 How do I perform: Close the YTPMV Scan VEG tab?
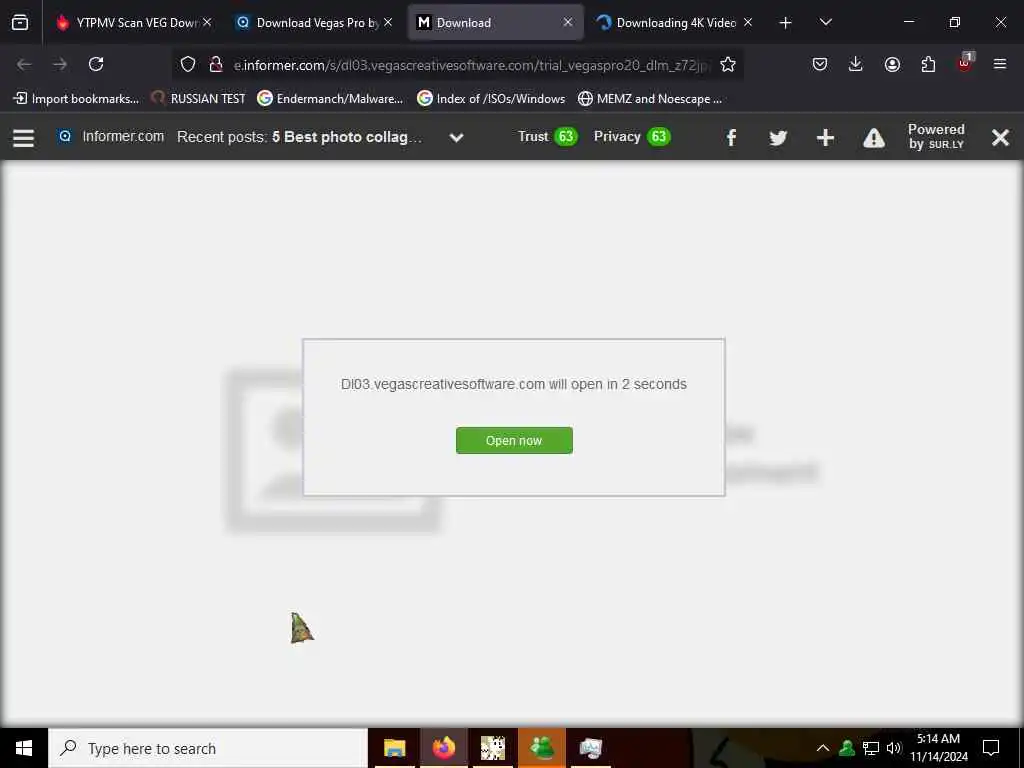click(207, 22)
